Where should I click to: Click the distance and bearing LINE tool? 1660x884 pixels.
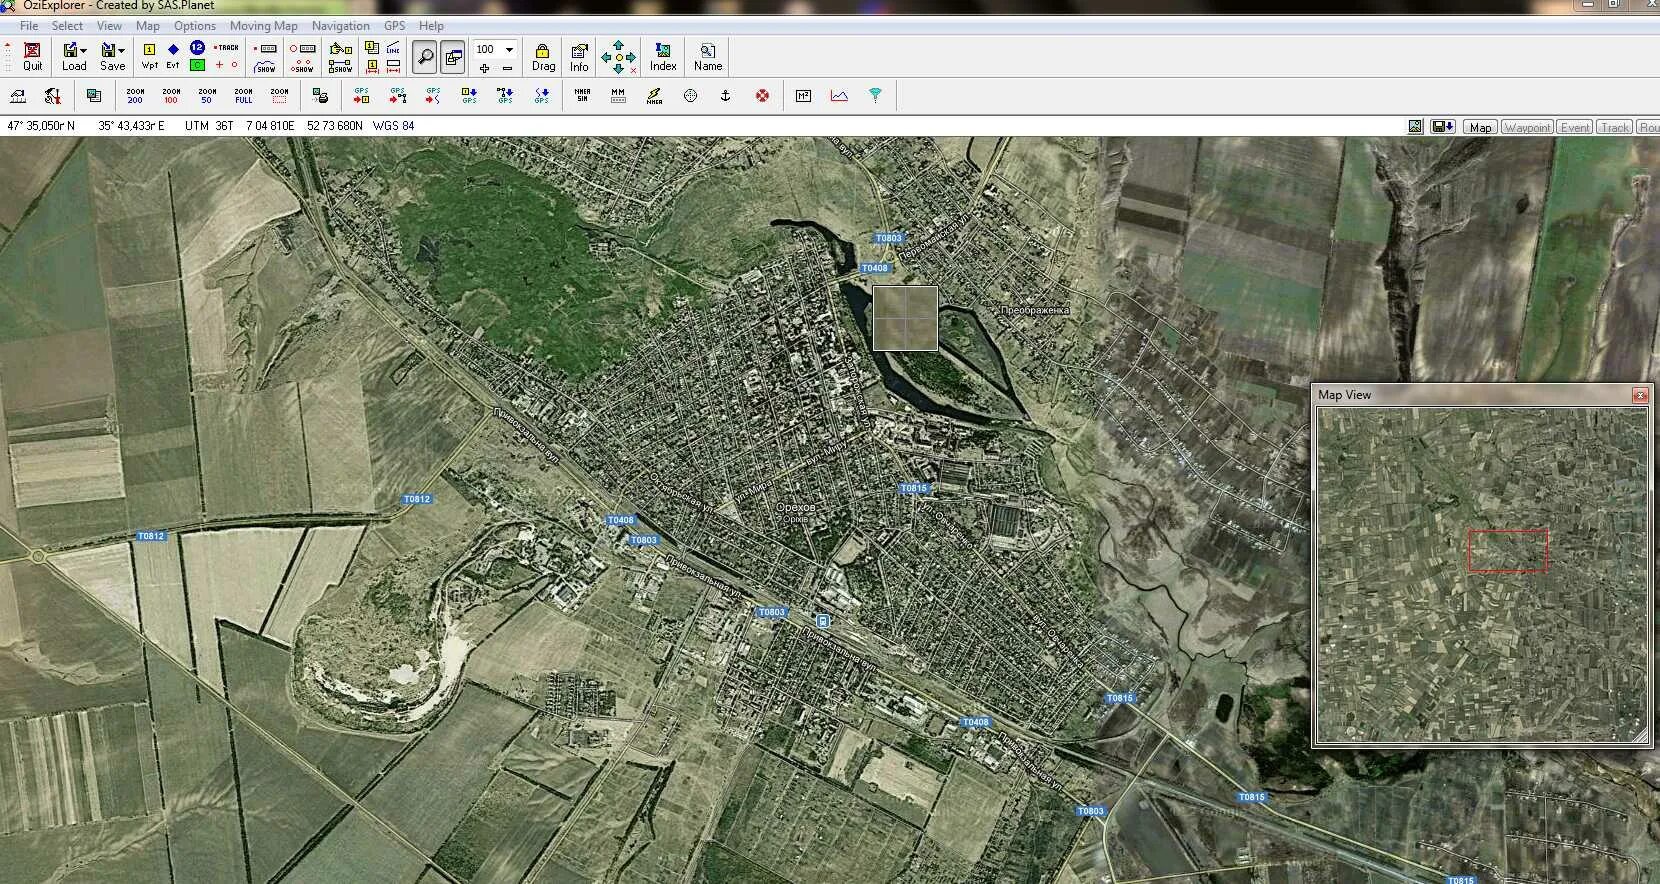pyautogui.click(x=393, y=48)
